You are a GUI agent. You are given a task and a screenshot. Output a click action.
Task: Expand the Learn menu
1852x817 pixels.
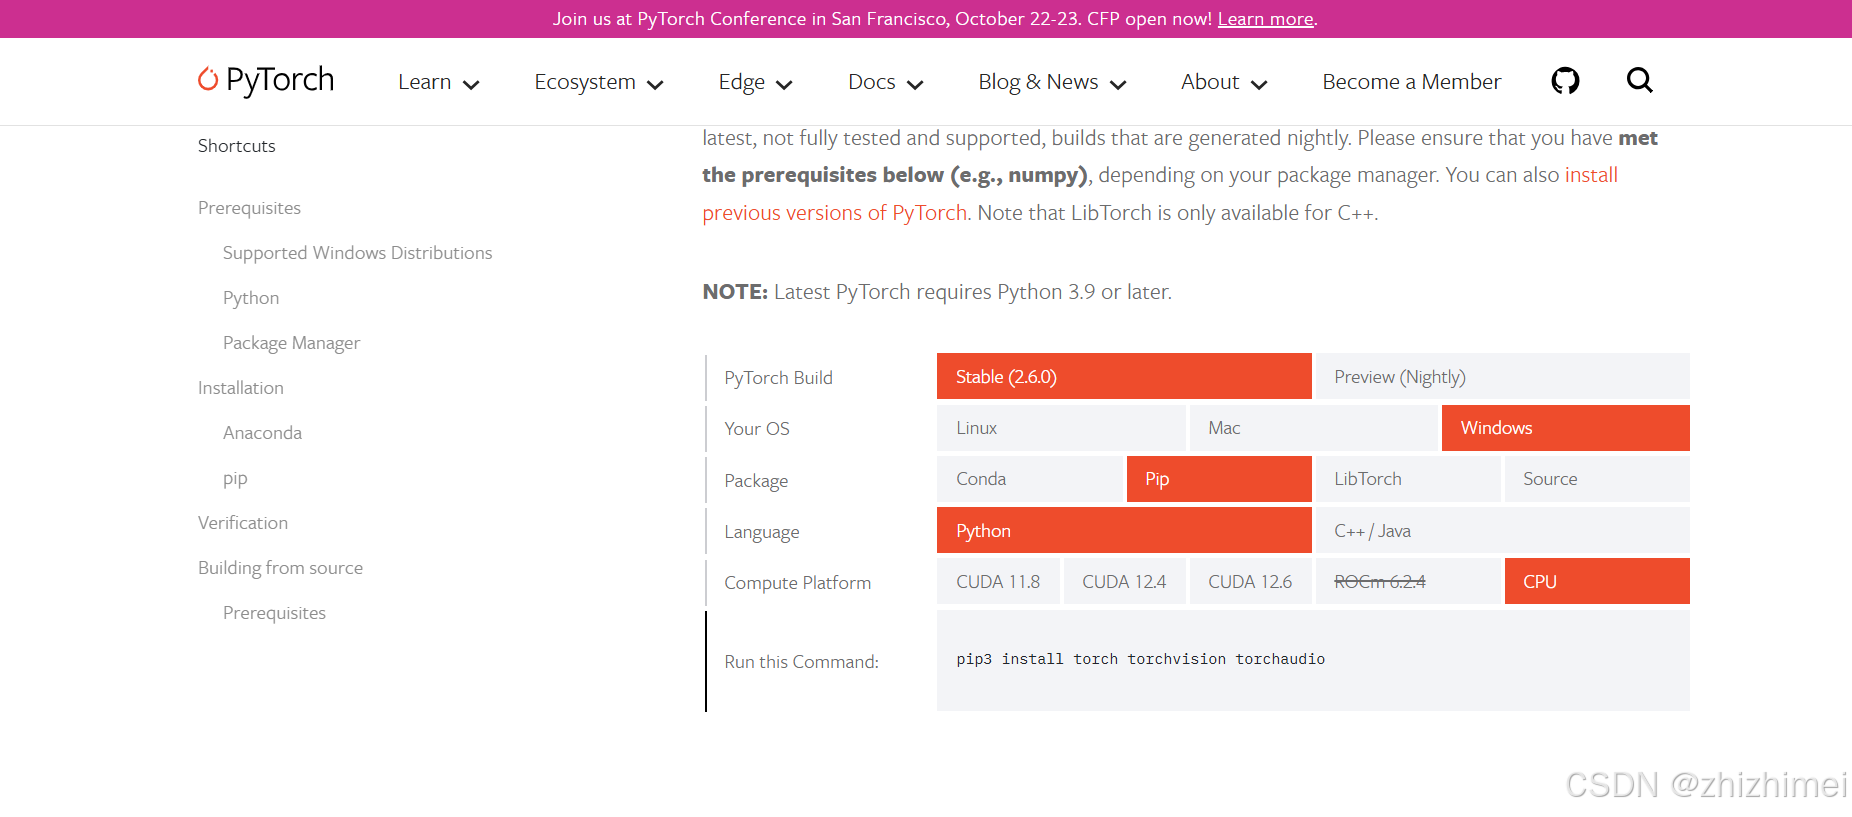pyautogui.click(x=438, y=82)
